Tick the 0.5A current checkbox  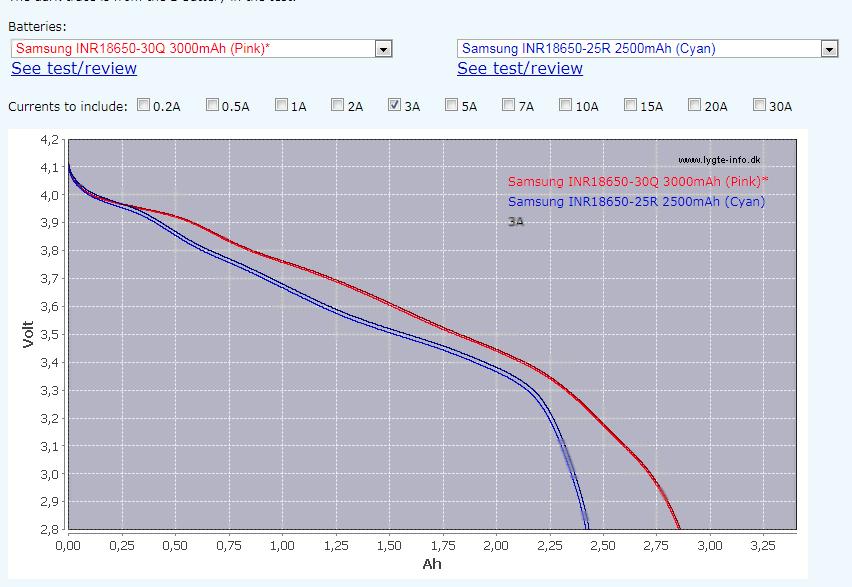point(212,105)
